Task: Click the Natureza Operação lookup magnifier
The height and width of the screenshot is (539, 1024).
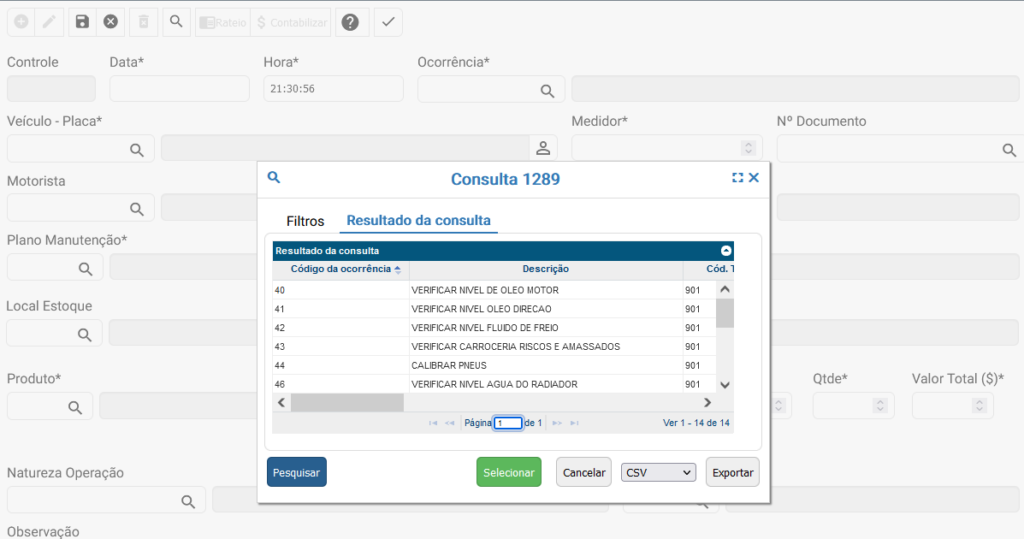Action: [187, 500]
